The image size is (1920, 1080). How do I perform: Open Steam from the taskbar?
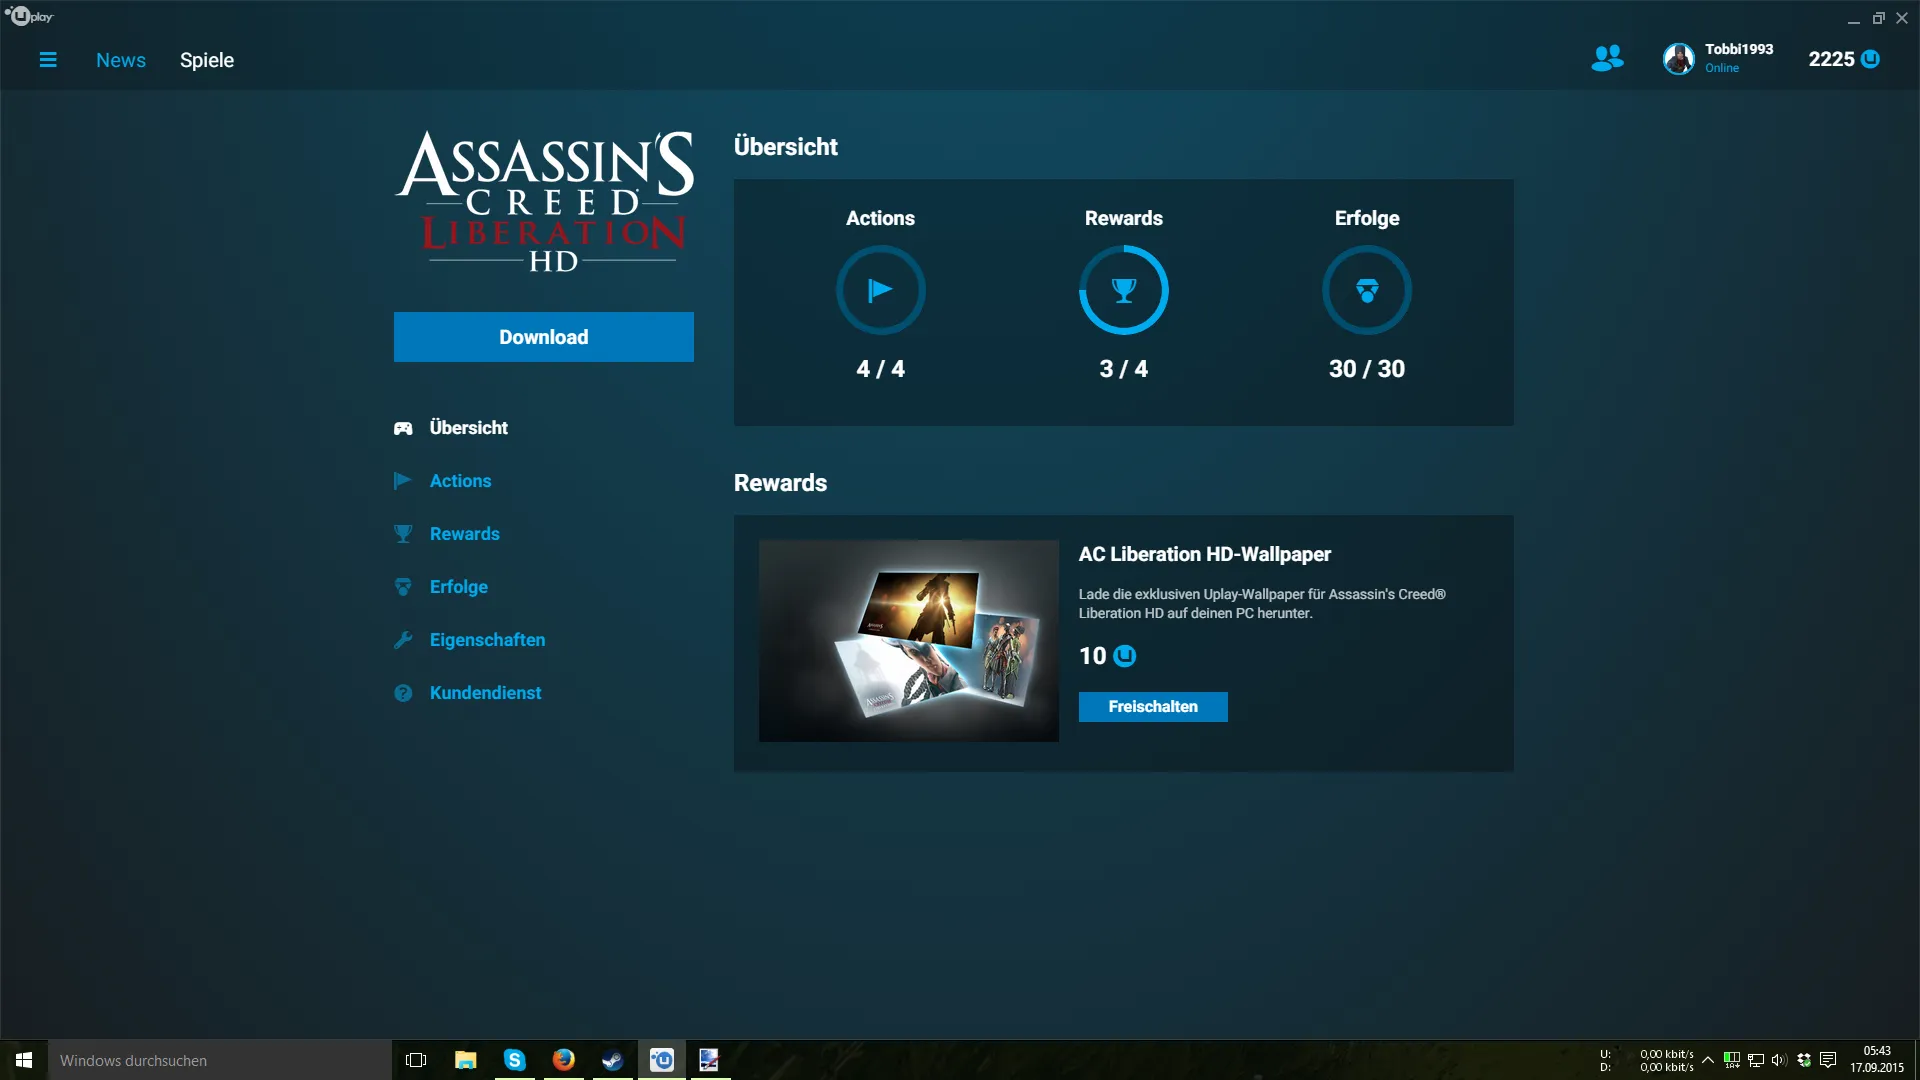coord(612,1060)
